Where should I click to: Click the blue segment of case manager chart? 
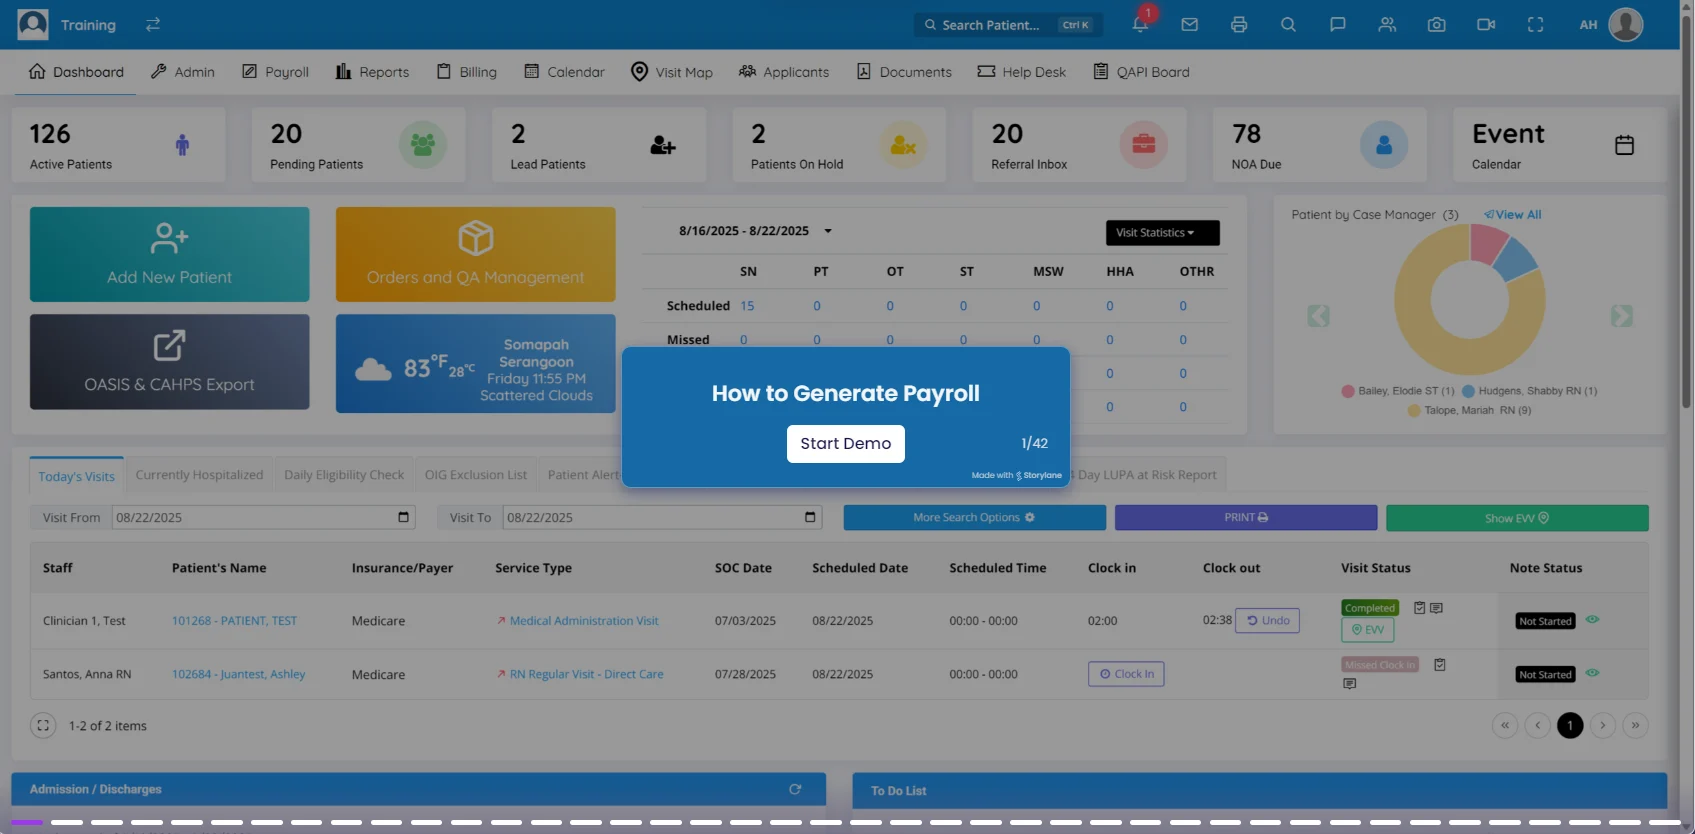click(1516, 260)
